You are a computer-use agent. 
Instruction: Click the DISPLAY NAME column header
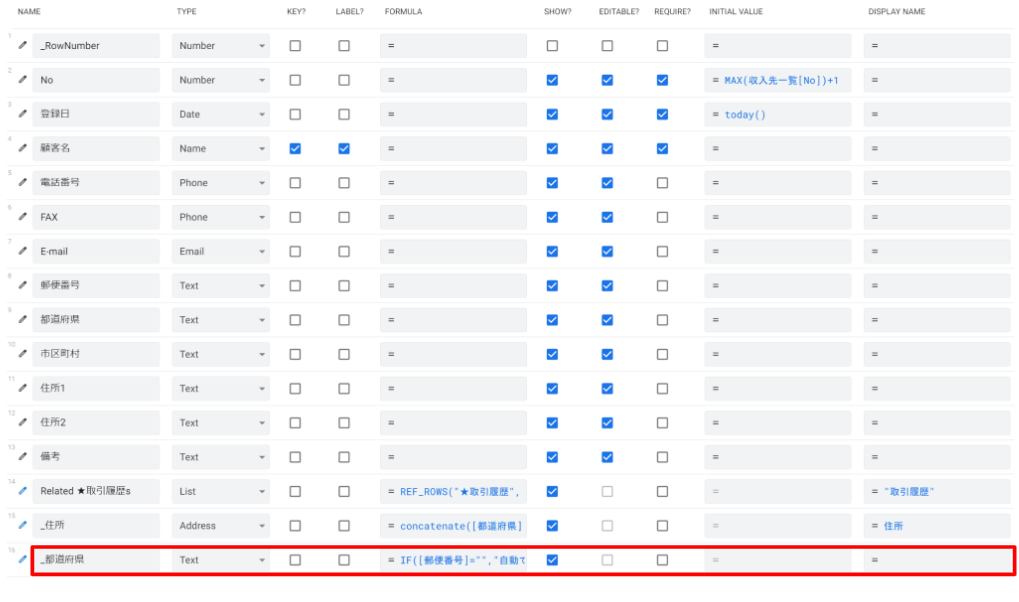click(x=895, y=12)
